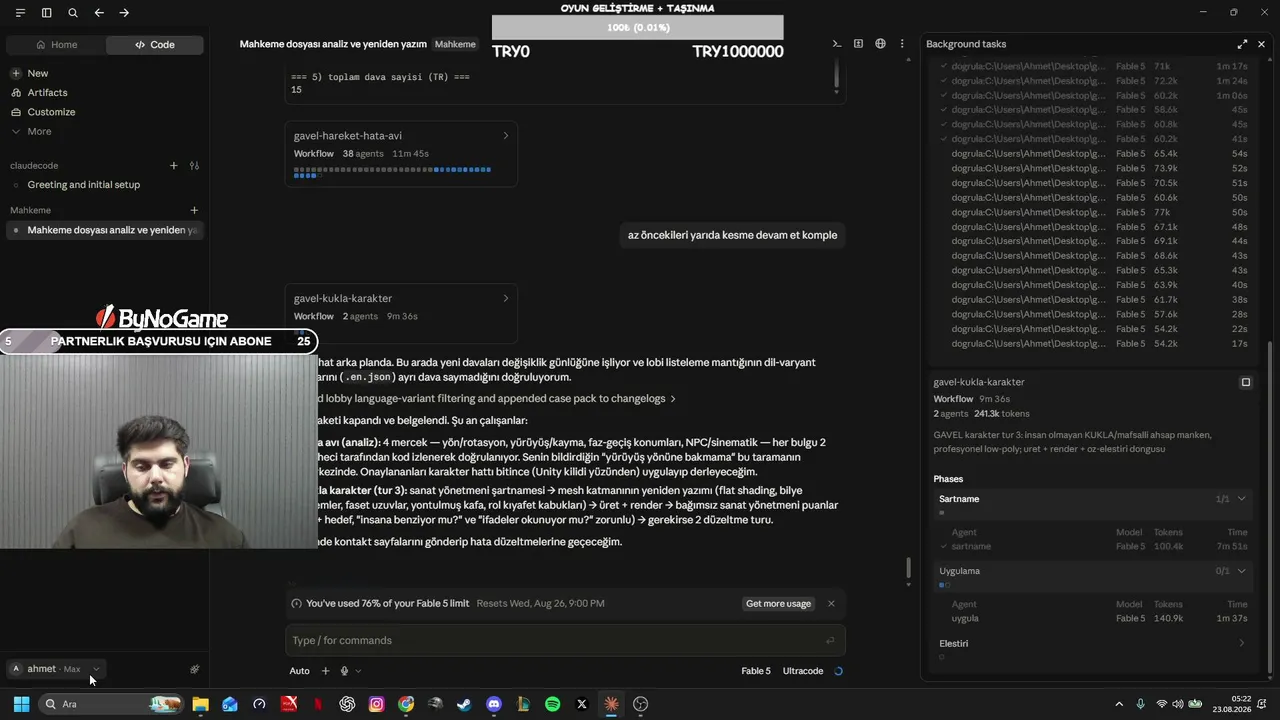Click the 100% donation progress bar
The height and width of the screenshot is (720, 1280).
pos(637,27)
